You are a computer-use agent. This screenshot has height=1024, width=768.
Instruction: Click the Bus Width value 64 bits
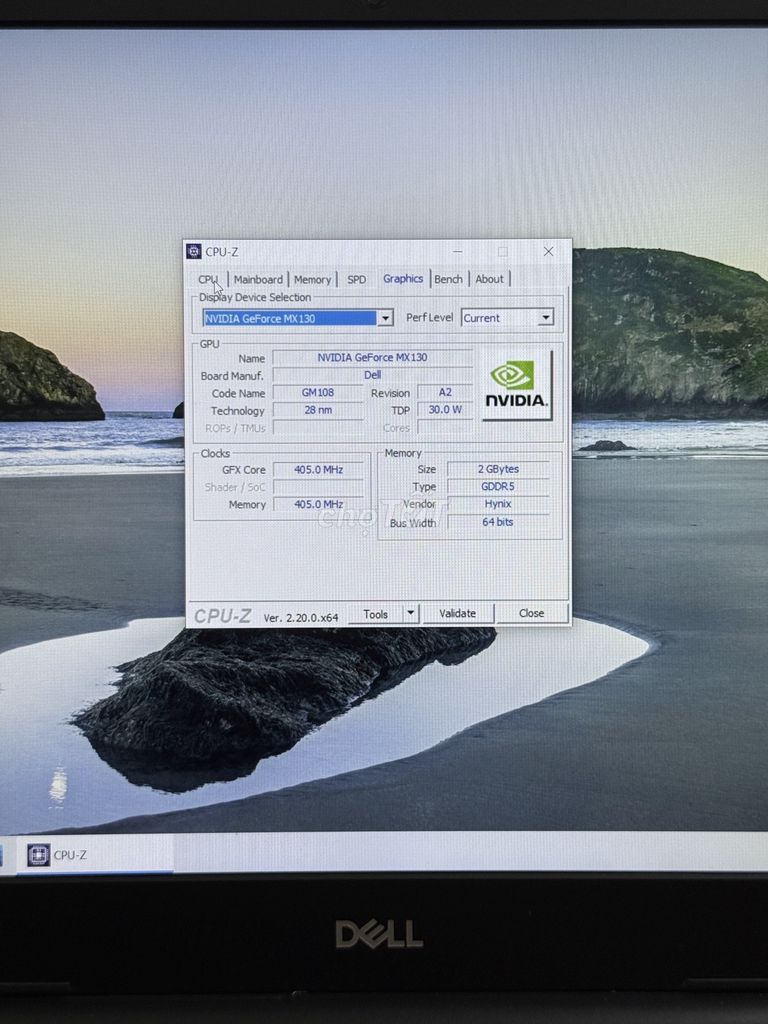click(498, 522)
